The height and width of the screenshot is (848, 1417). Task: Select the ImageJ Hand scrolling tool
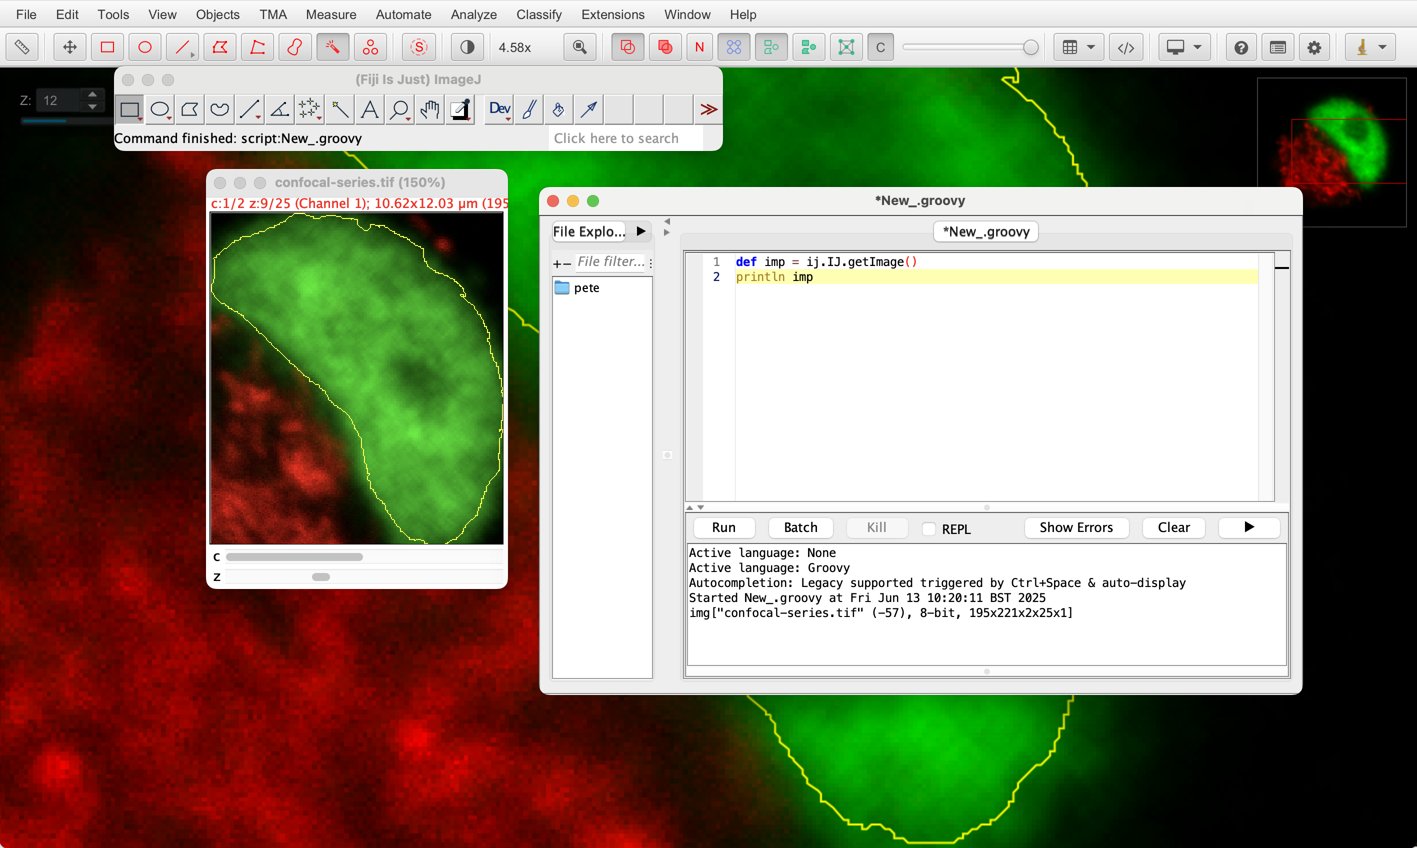[430, 109]
